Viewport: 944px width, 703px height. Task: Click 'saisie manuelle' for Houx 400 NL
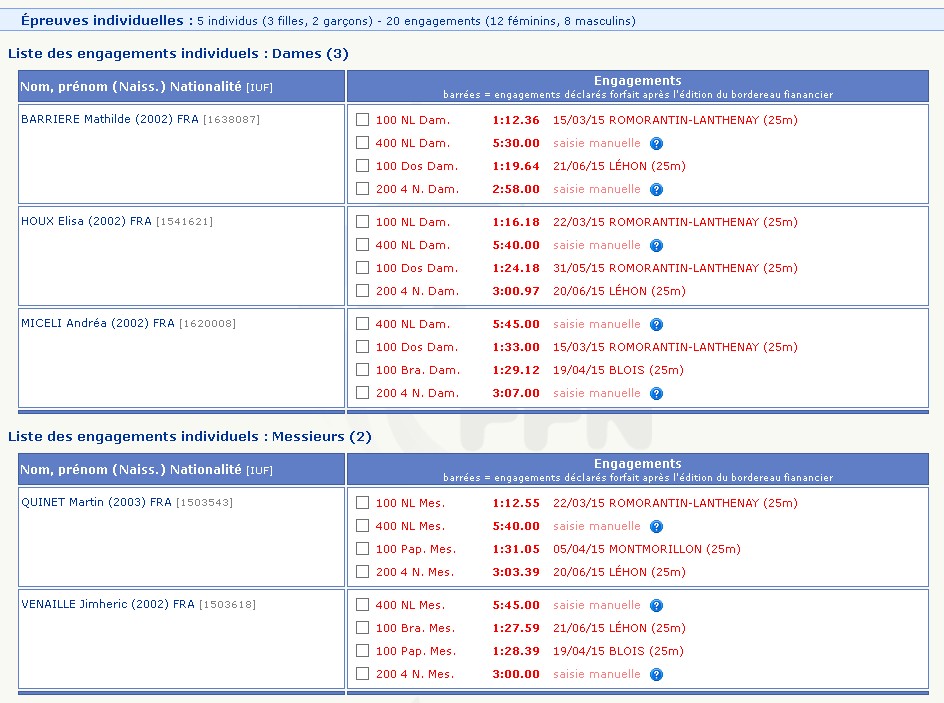597,245
